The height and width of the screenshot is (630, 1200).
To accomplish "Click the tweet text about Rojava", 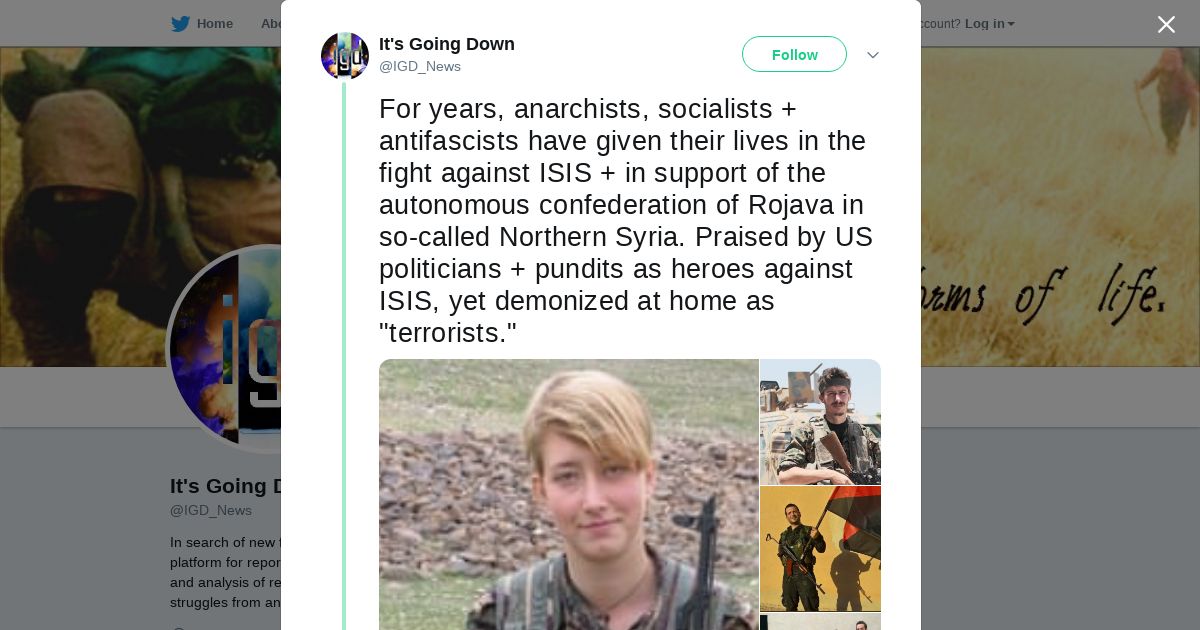I will (627, 220).
